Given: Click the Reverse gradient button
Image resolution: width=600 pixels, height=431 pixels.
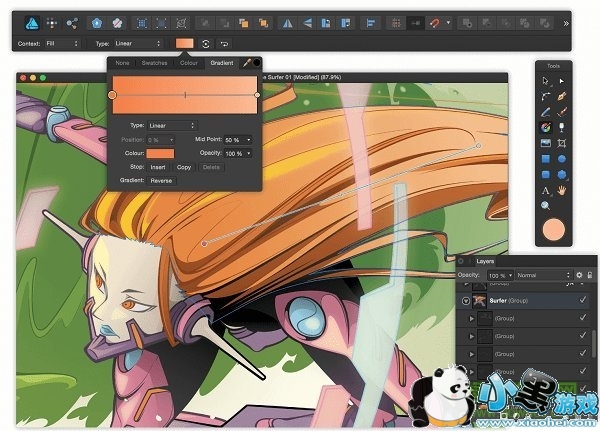Looking at the screenshot, I should pyautogui.click(x=161, y=181).
